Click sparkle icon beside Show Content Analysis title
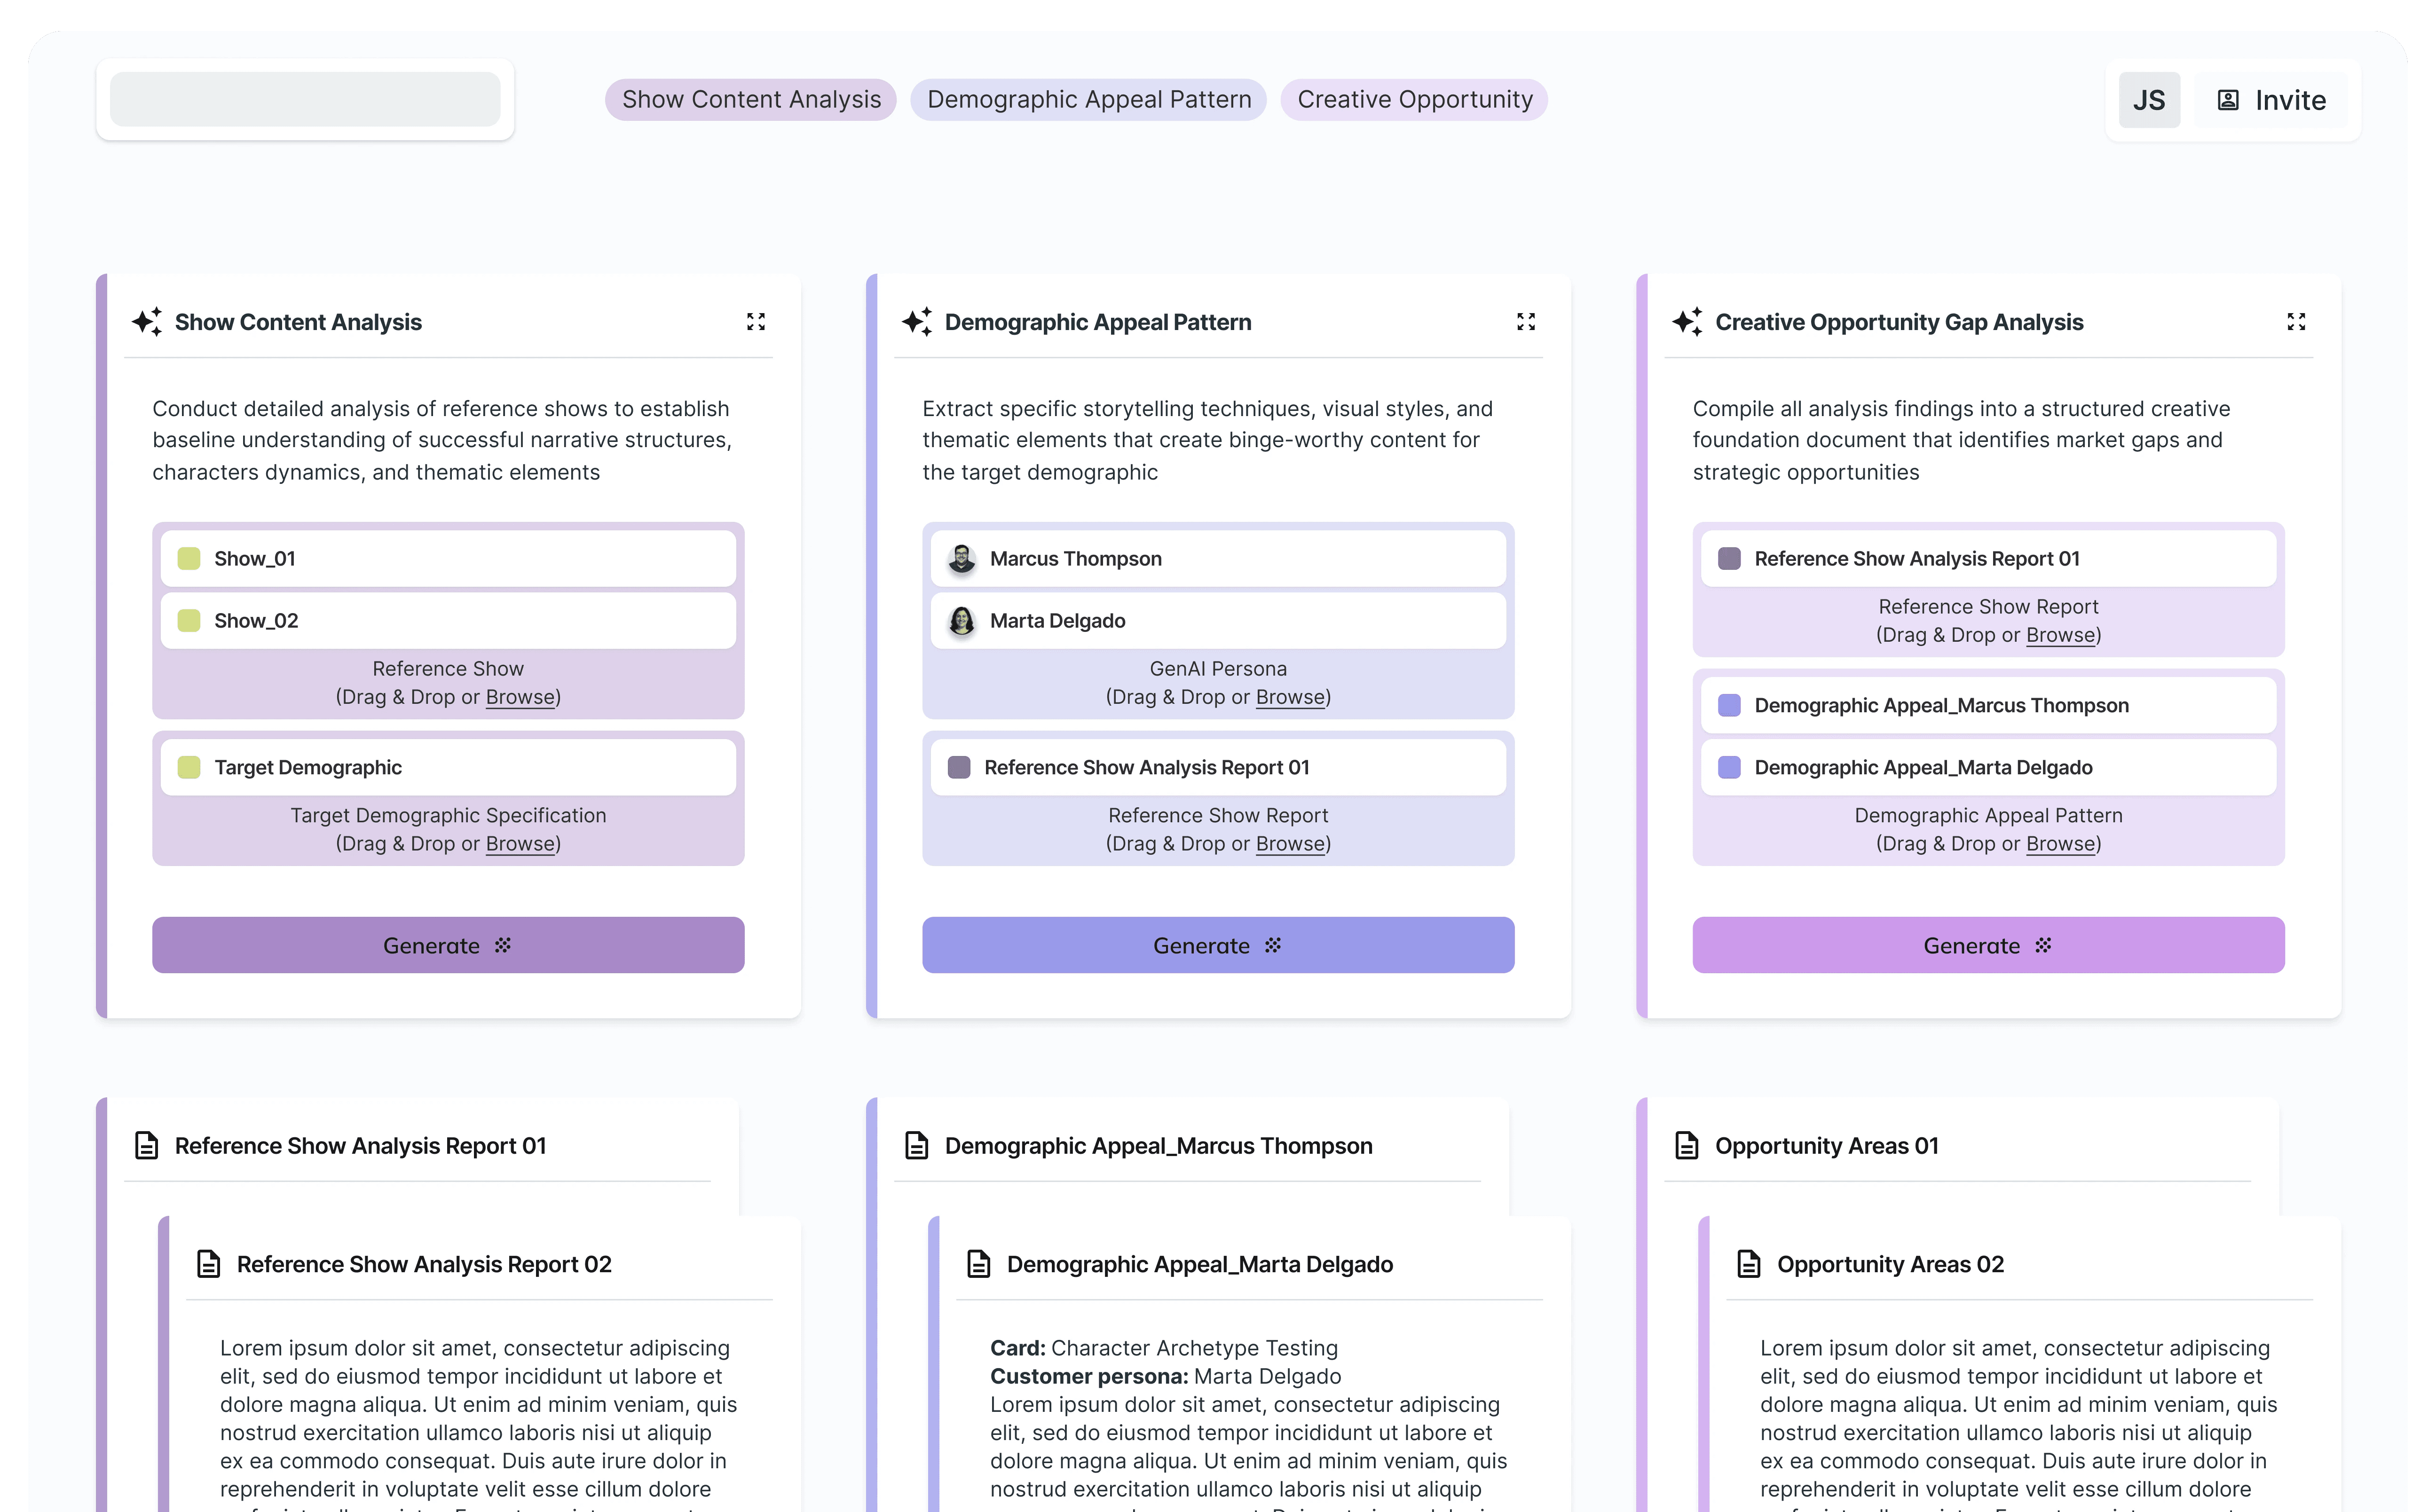 pyautogui.click(x=147, y=321)
